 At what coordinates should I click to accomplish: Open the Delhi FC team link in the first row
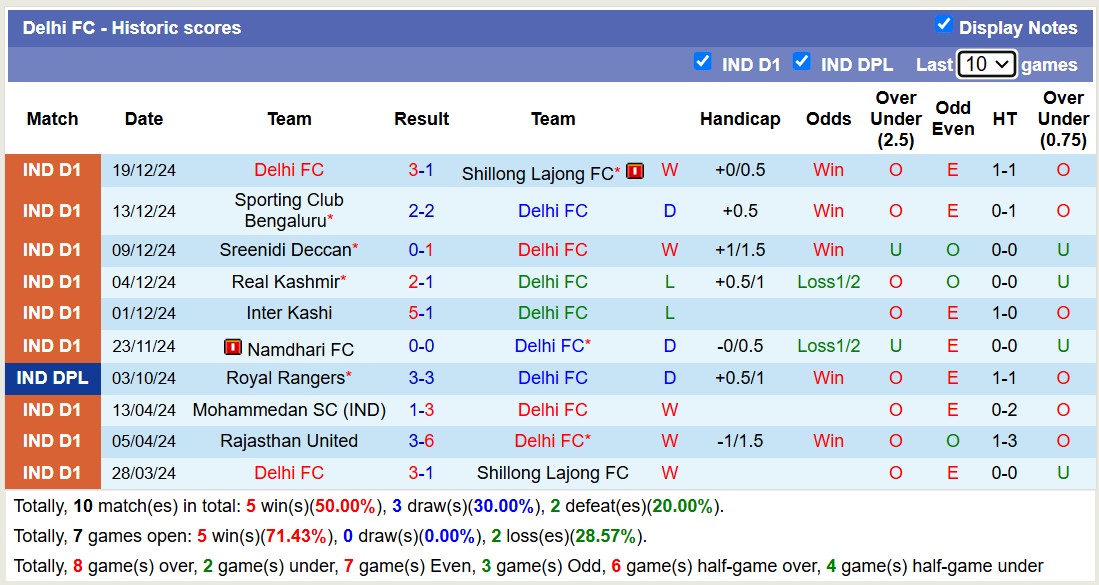click(x=289, y=170)
